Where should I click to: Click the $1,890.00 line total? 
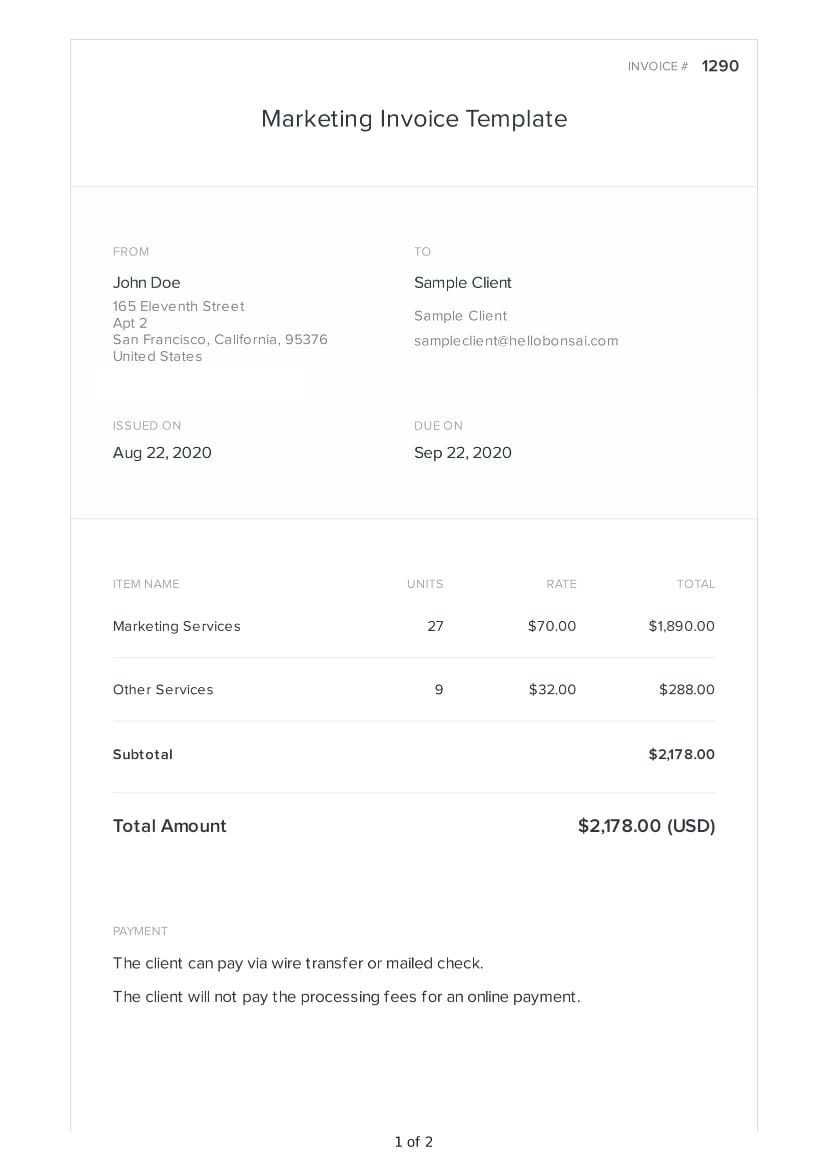[681, 626]
